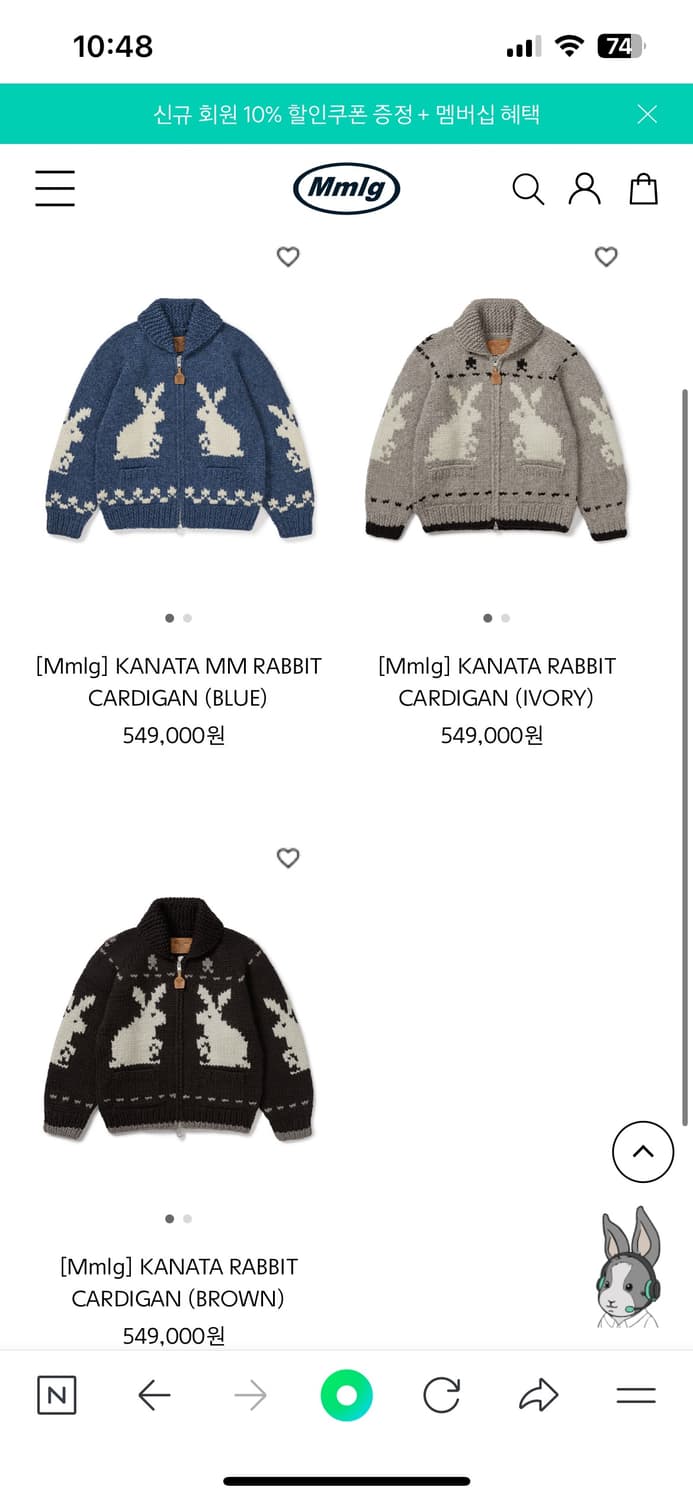Tap the Naver N home icon
The image size is (693, 1500).
pyautogui.click(x=56, y=1395)
